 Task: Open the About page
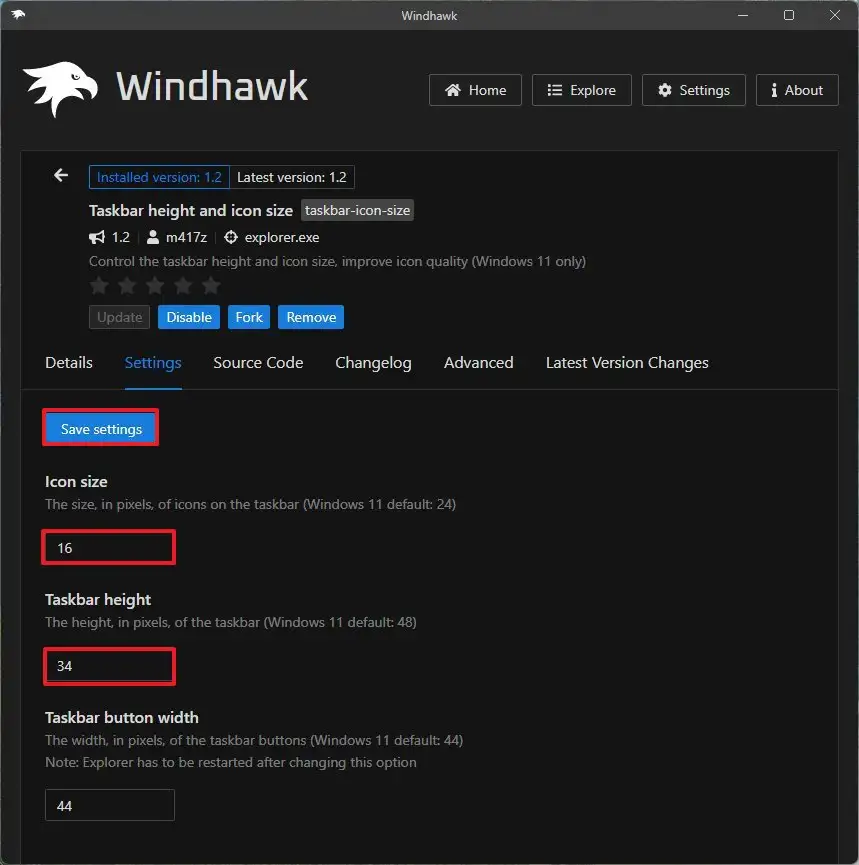797,90
